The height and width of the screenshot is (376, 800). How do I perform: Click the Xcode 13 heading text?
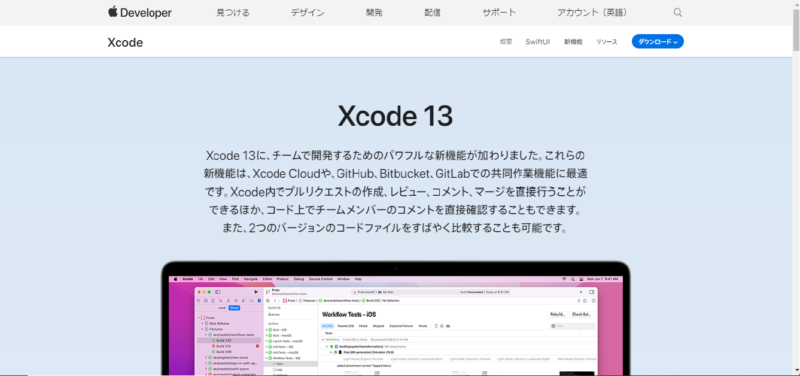pos(395,117)
